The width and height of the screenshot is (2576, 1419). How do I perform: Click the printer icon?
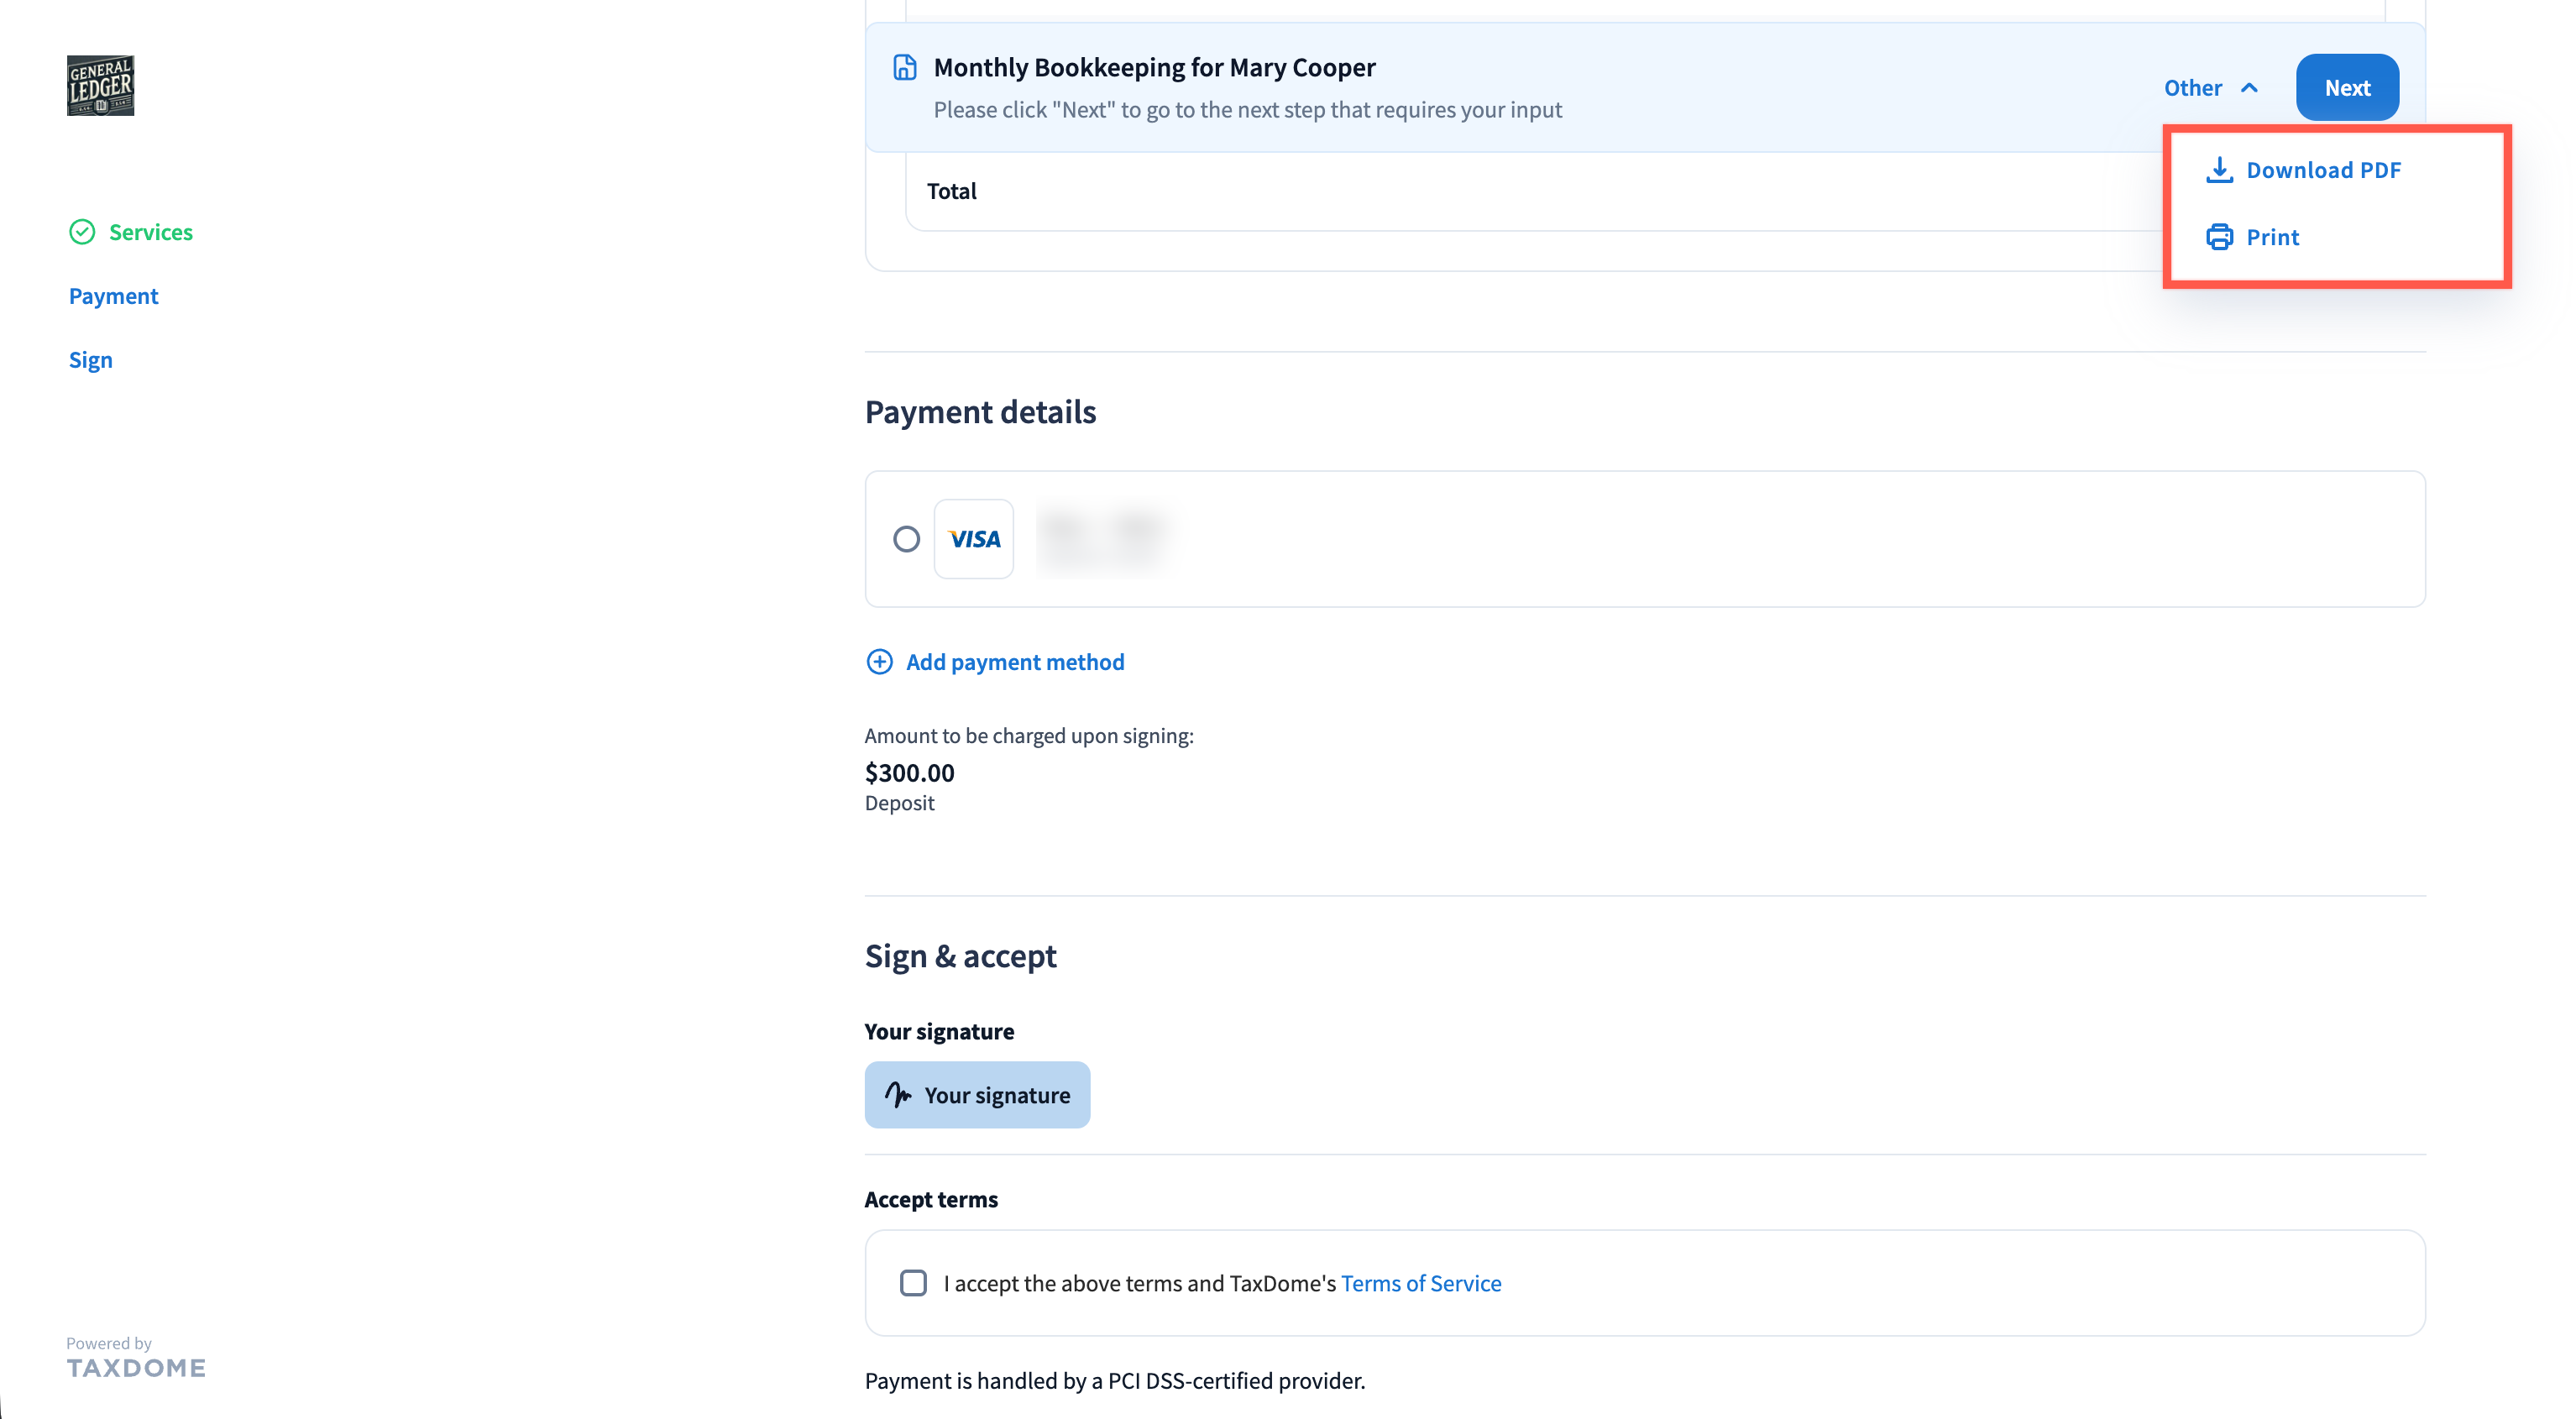click(x=2219, y=237)
